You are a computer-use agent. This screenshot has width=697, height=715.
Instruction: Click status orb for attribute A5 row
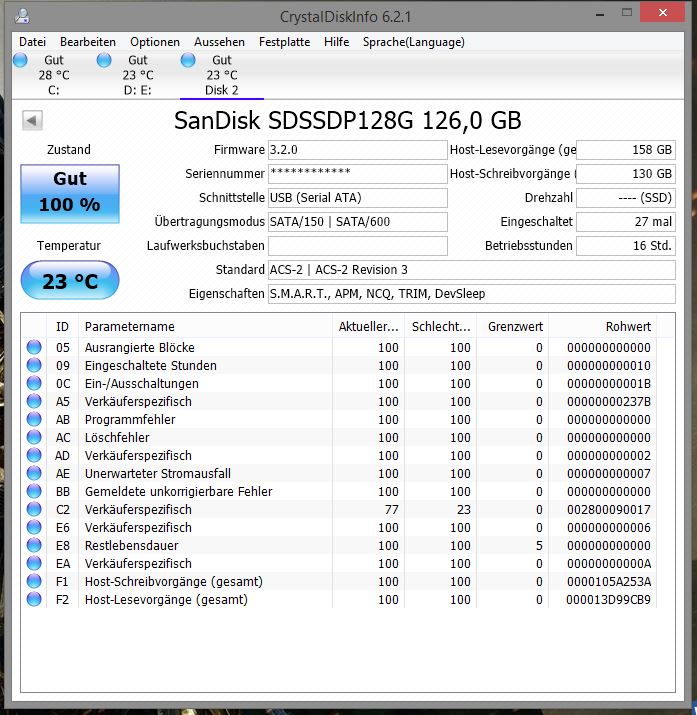tap(34, 401)
